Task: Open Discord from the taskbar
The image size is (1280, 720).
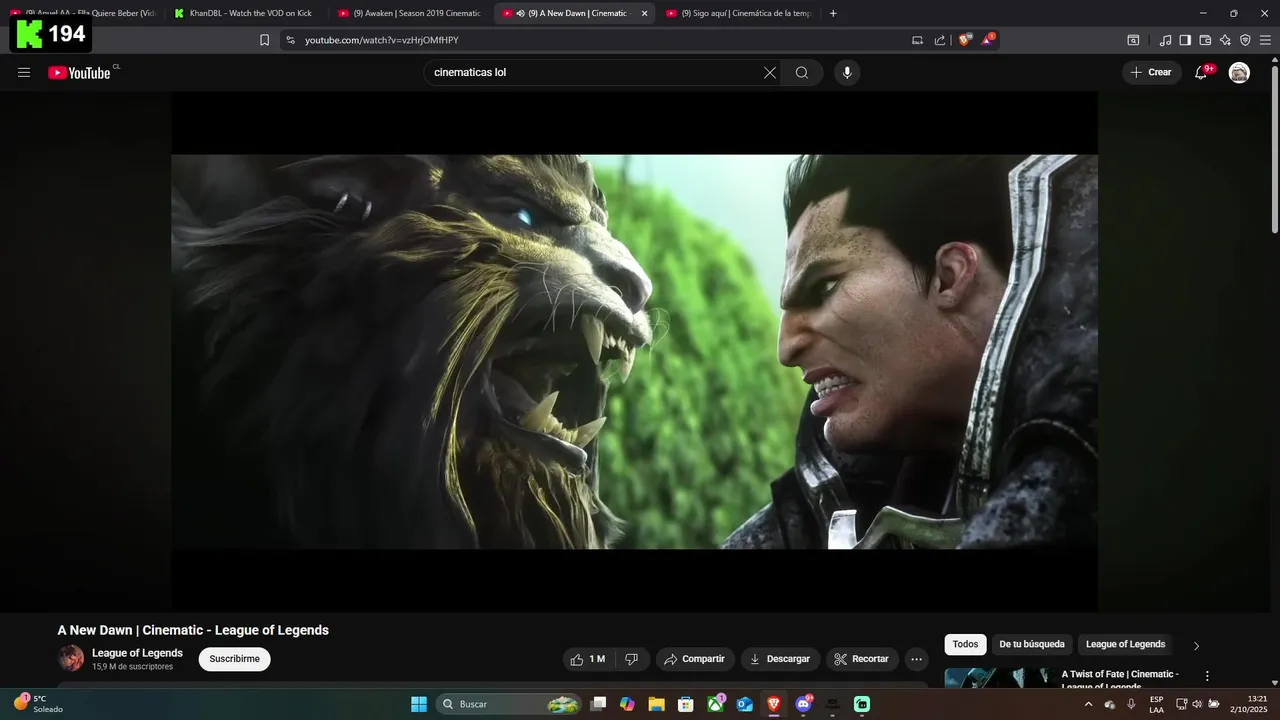Action: 803,704
